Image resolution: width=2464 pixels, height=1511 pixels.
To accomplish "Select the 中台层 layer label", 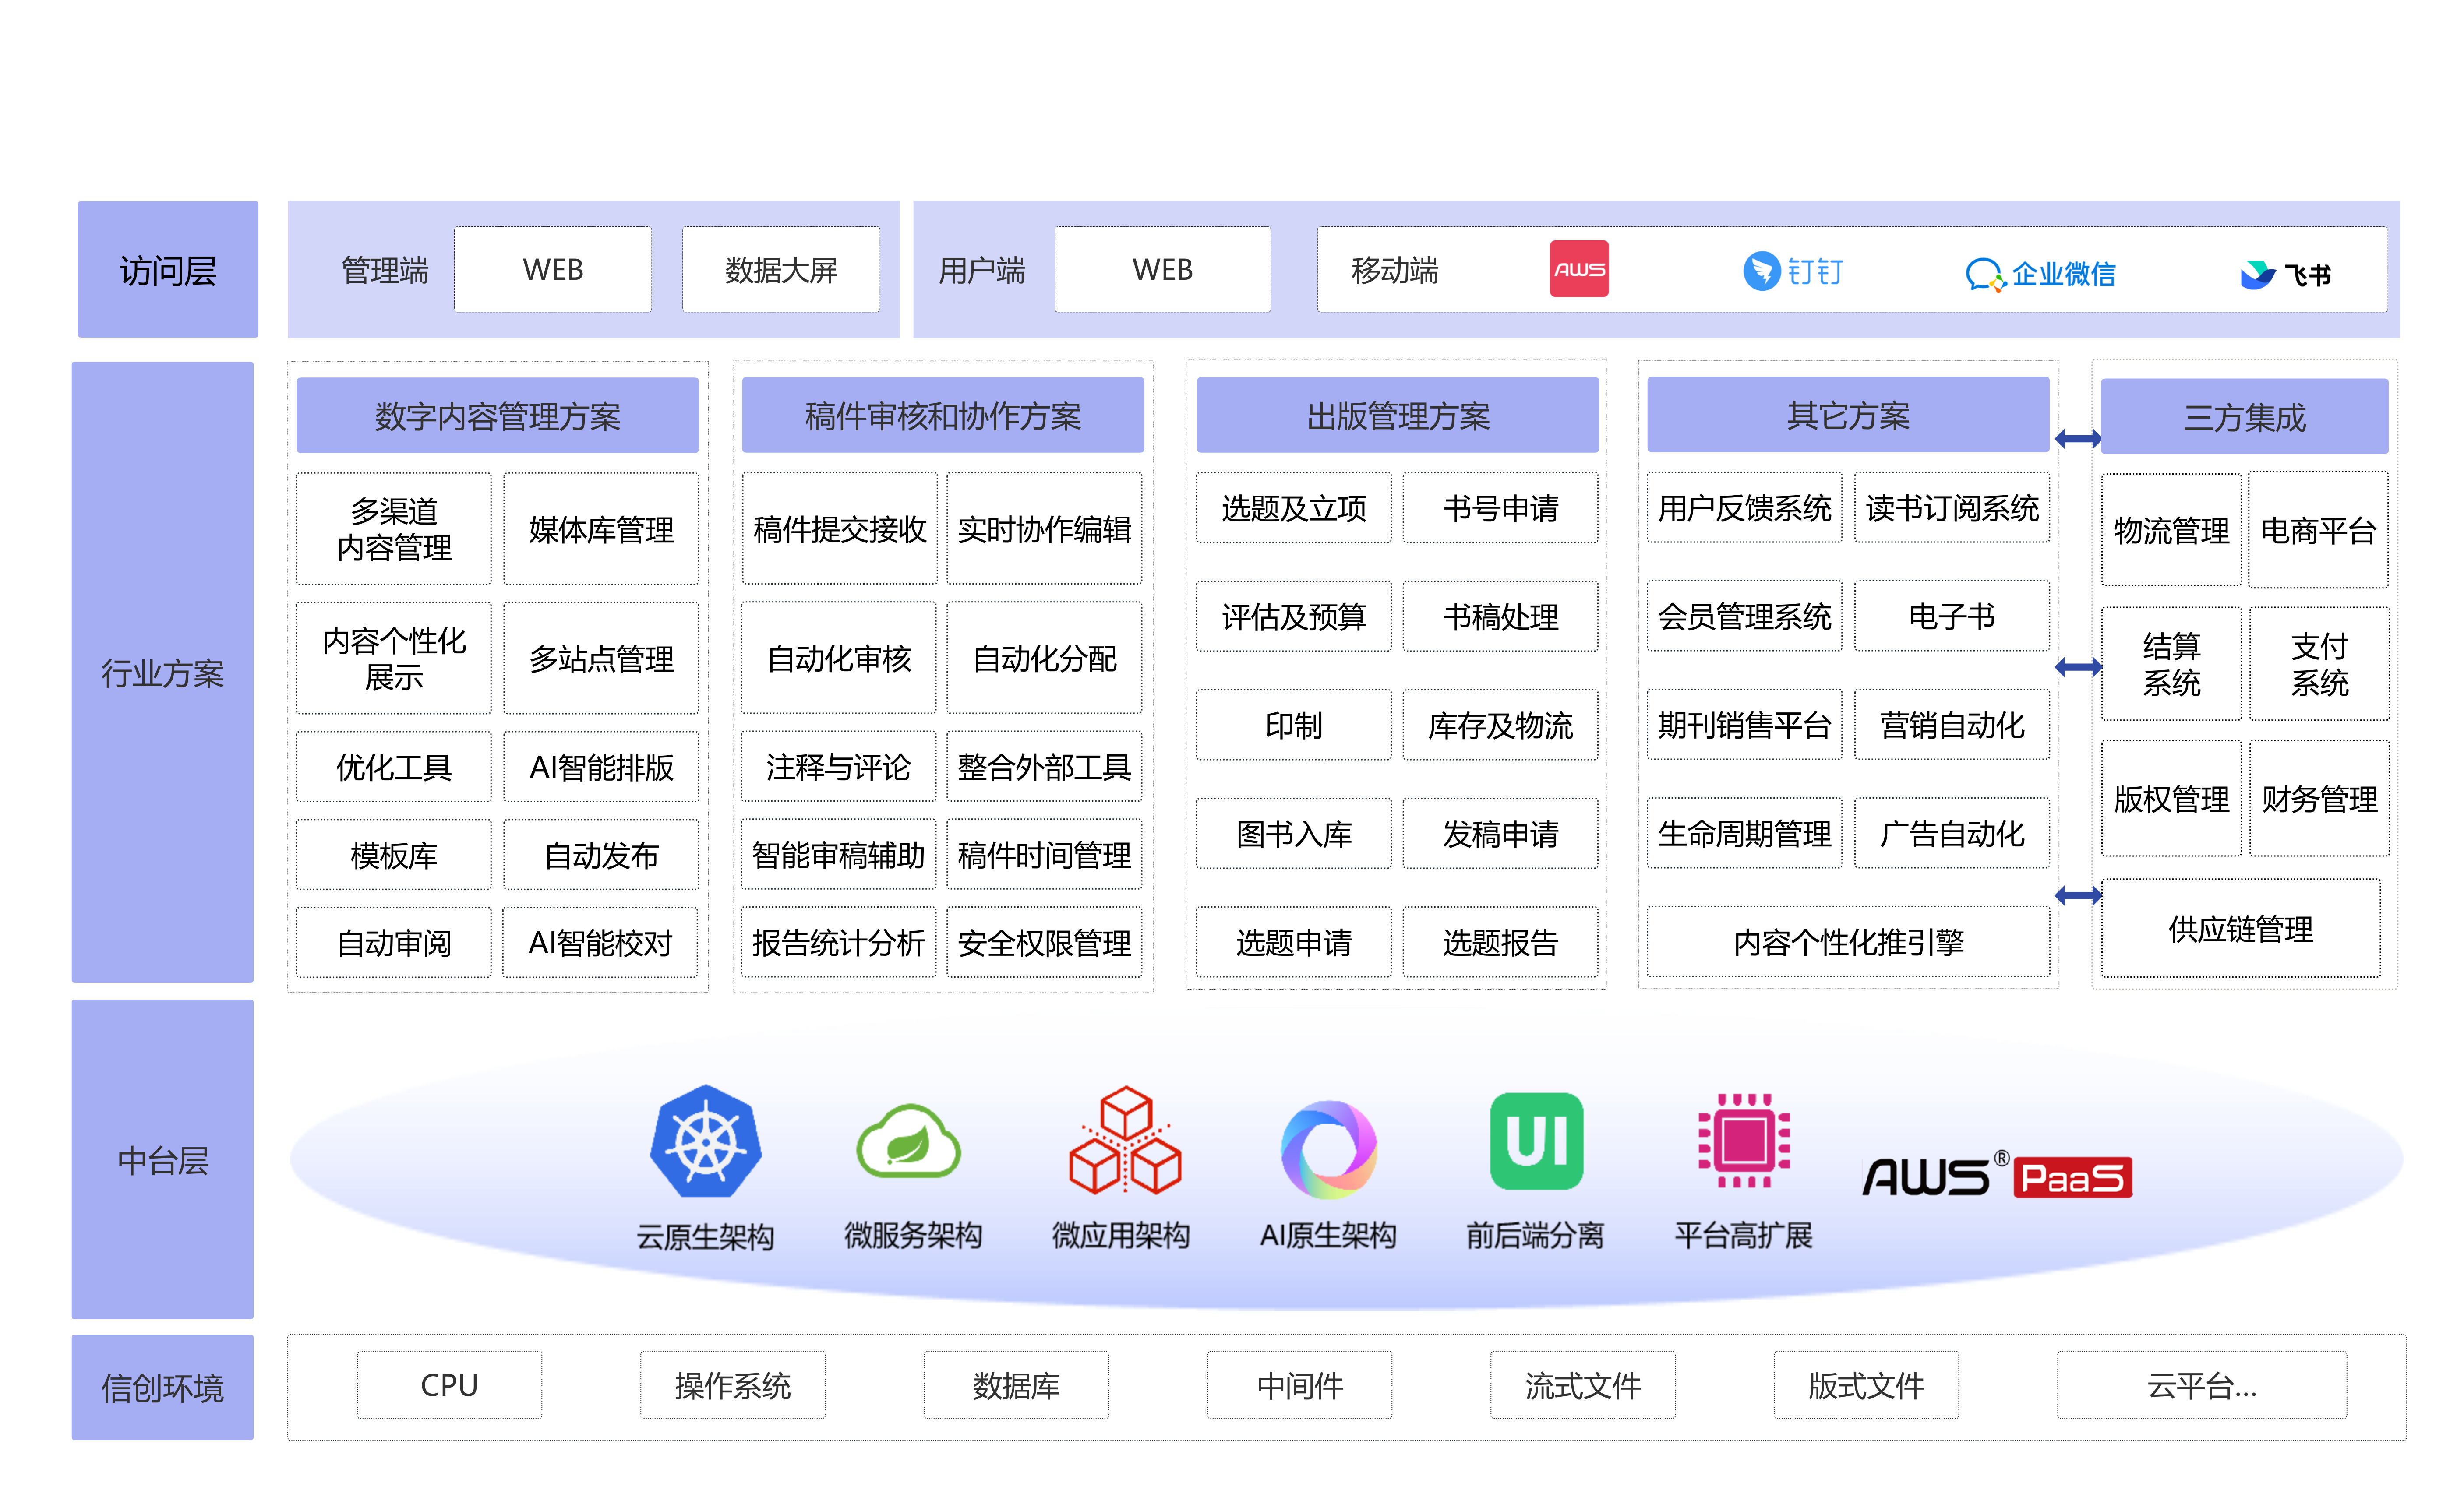I will (162, 1159).
